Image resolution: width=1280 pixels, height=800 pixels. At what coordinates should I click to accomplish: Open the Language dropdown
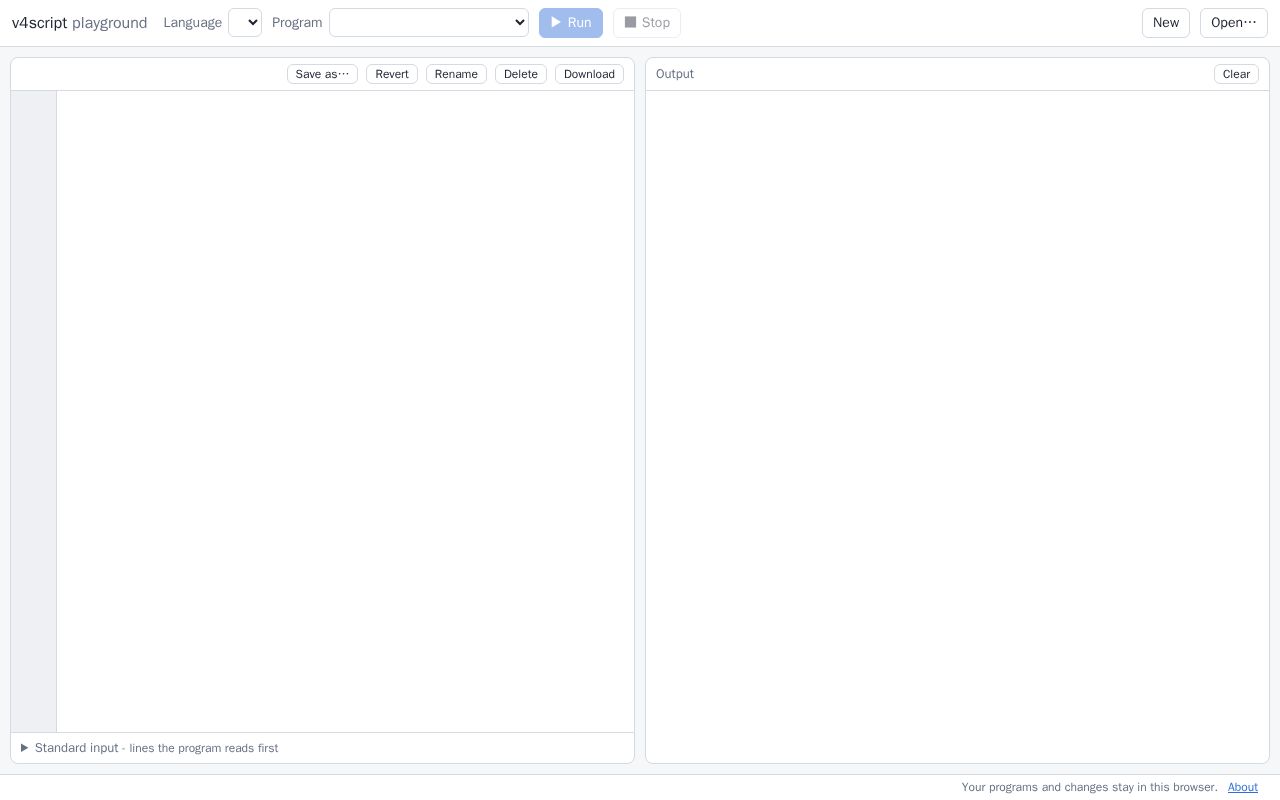click(x=245, y=23)
